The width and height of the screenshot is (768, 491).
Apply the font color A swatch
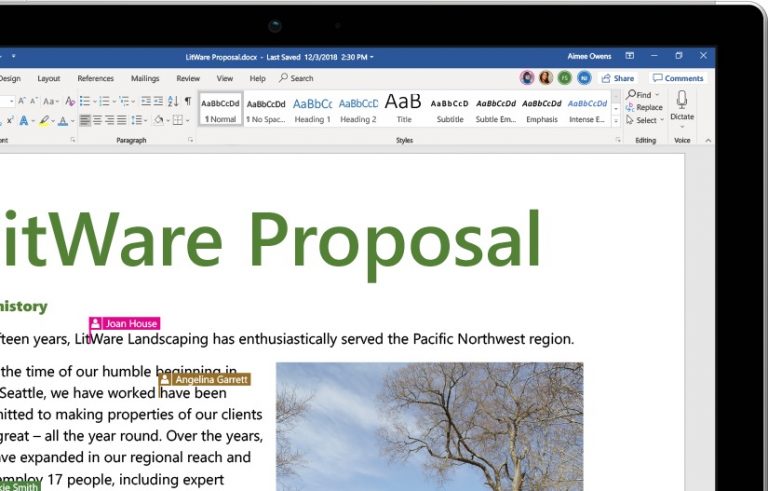pos(63,120)
